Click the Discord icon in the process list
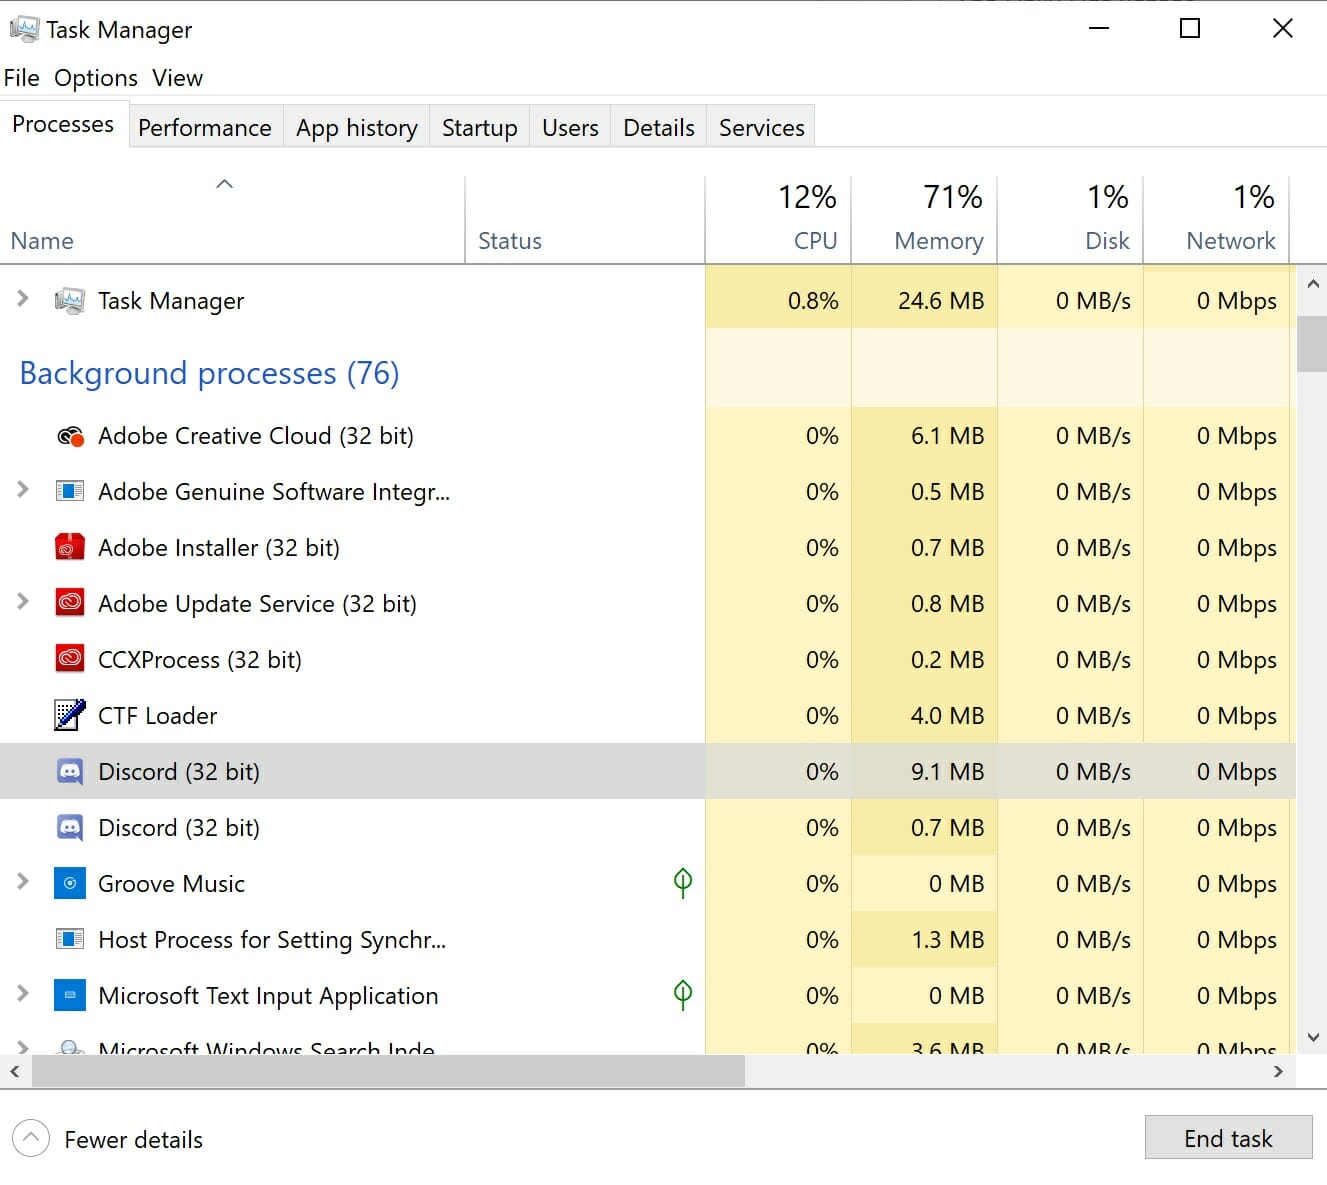1327x1185 pixels. pos(70,771)
